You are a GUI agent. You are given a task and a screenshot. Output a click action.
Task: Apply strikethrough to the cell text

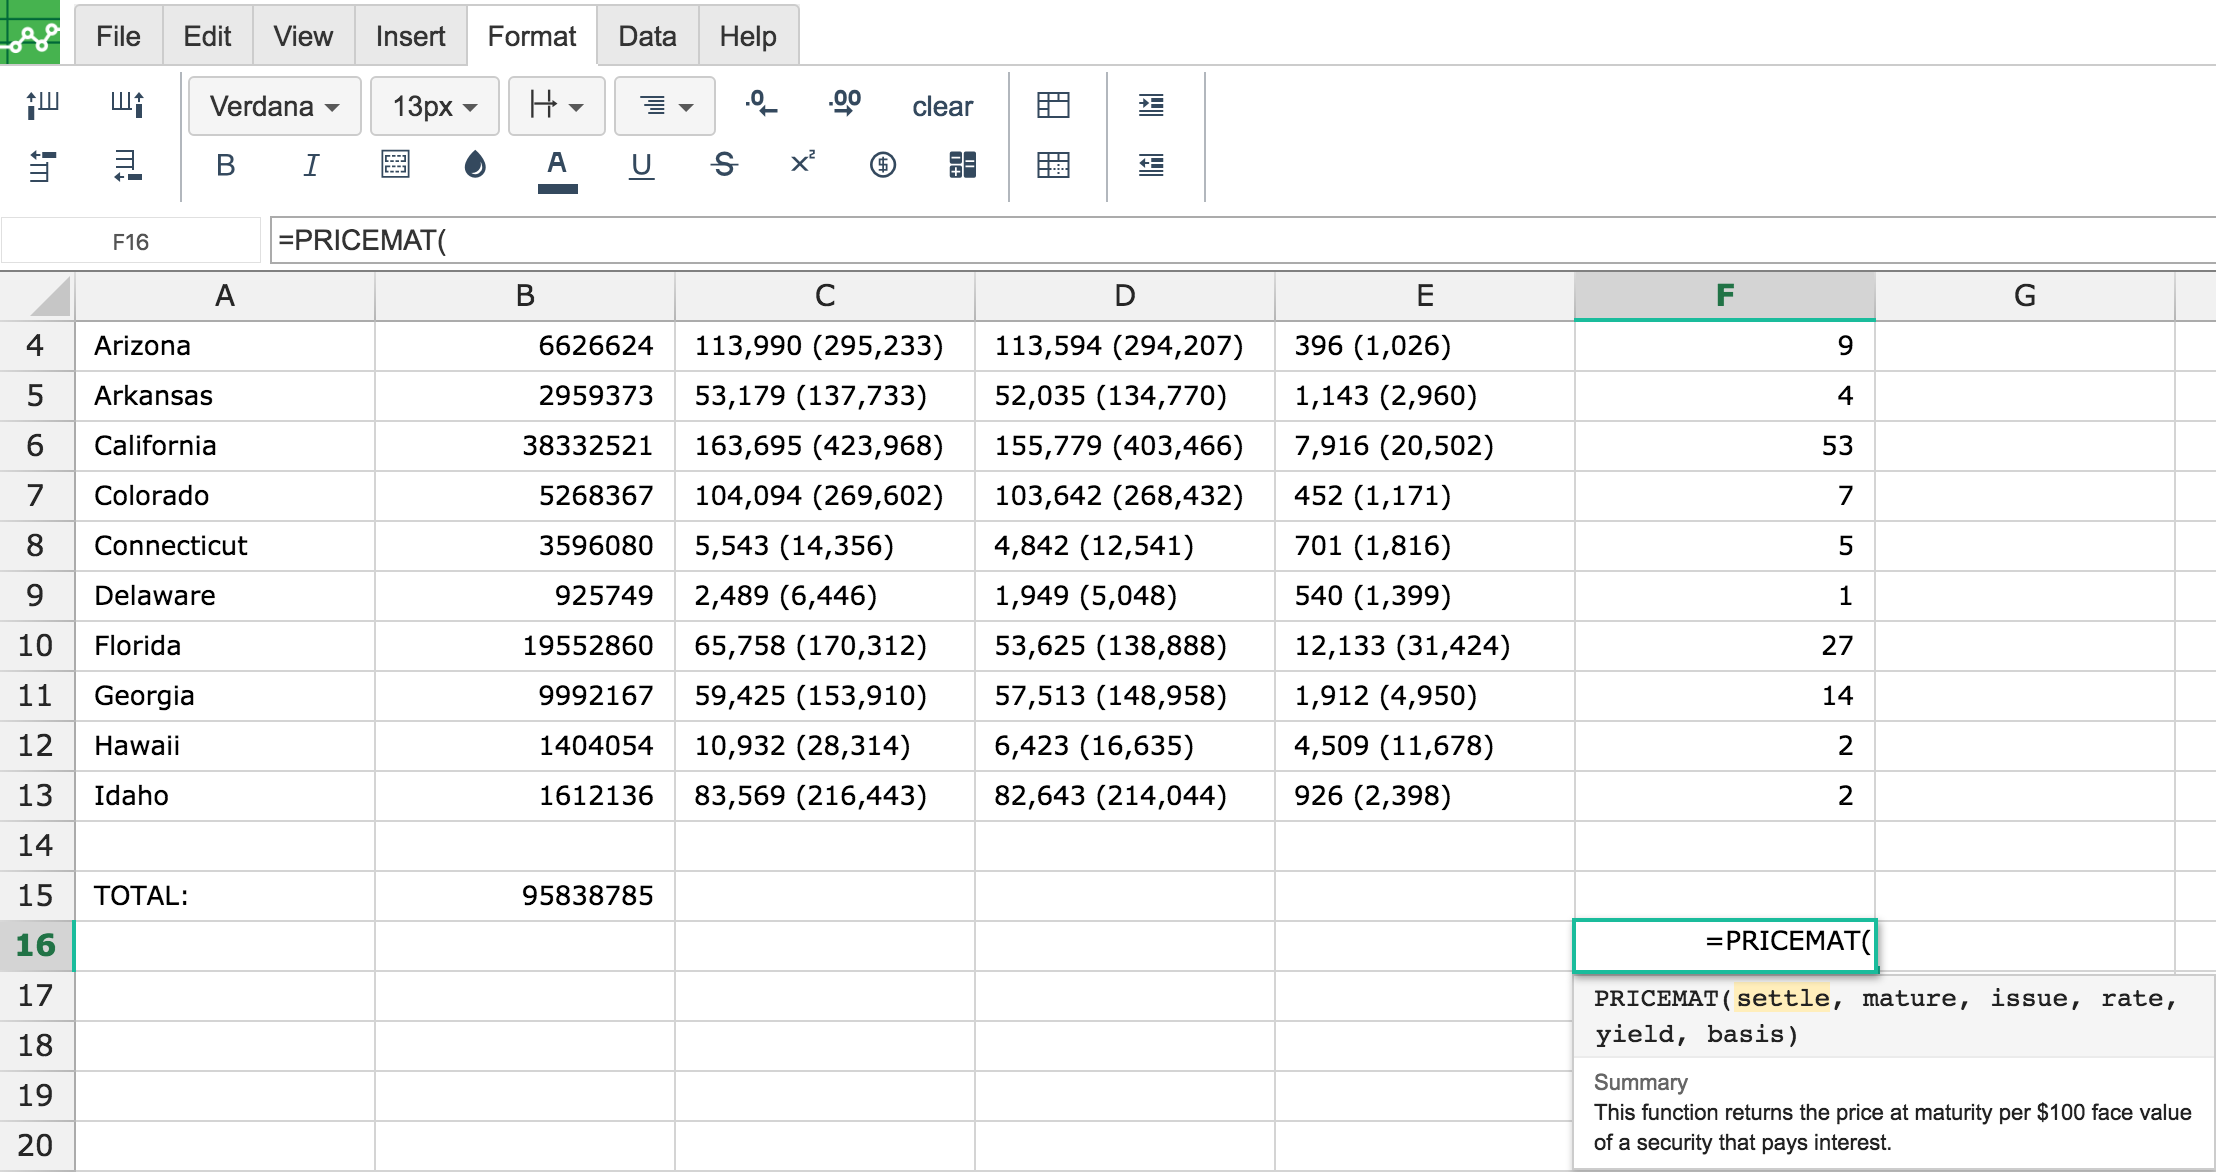click(x=724, y=165)
